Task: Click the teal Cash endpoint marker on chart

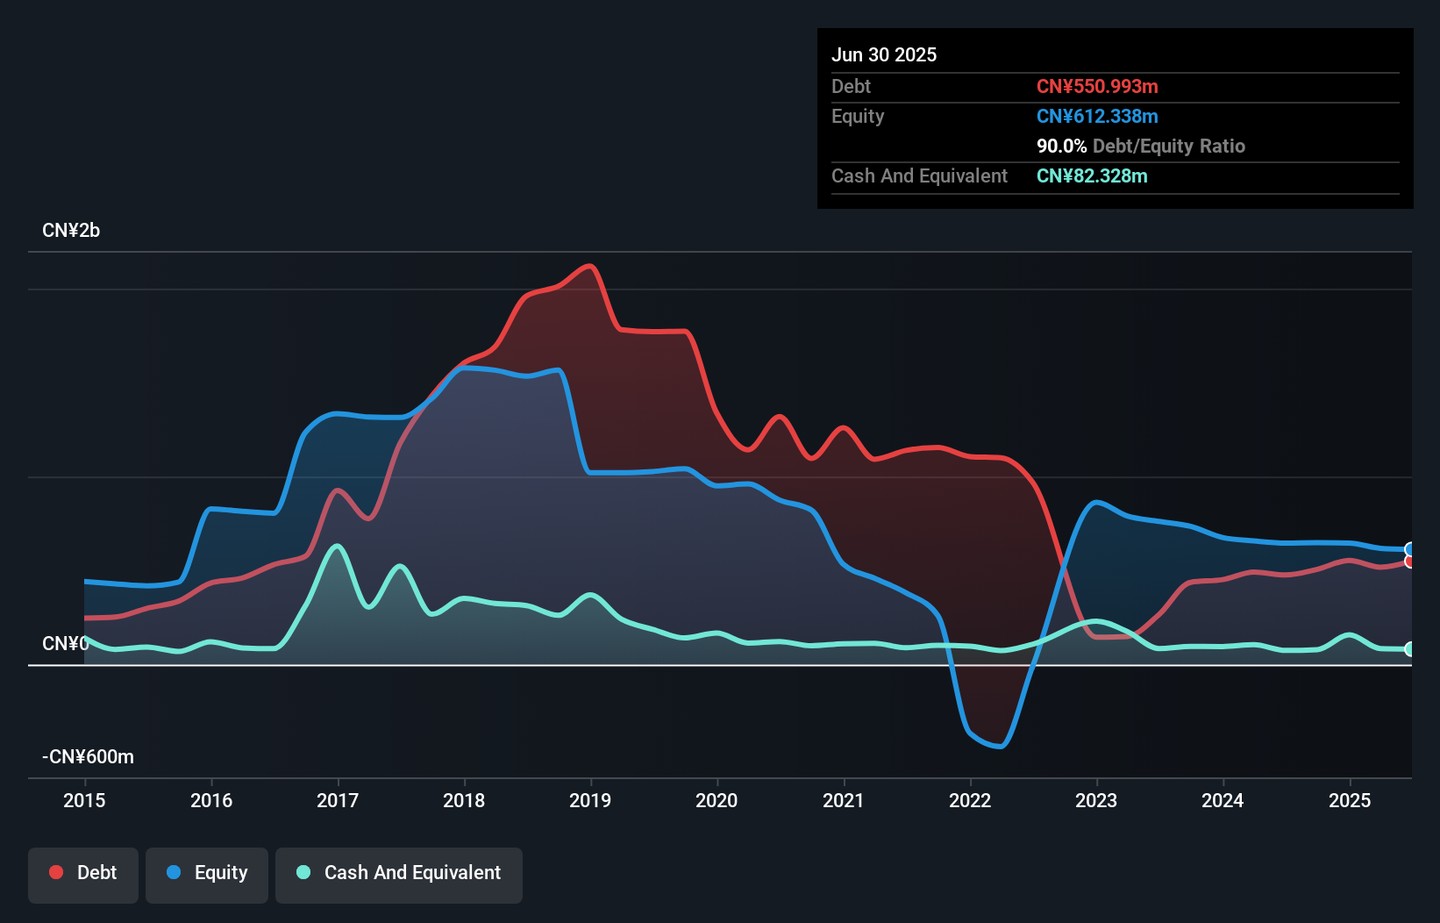Action: tap(1410, 649)
